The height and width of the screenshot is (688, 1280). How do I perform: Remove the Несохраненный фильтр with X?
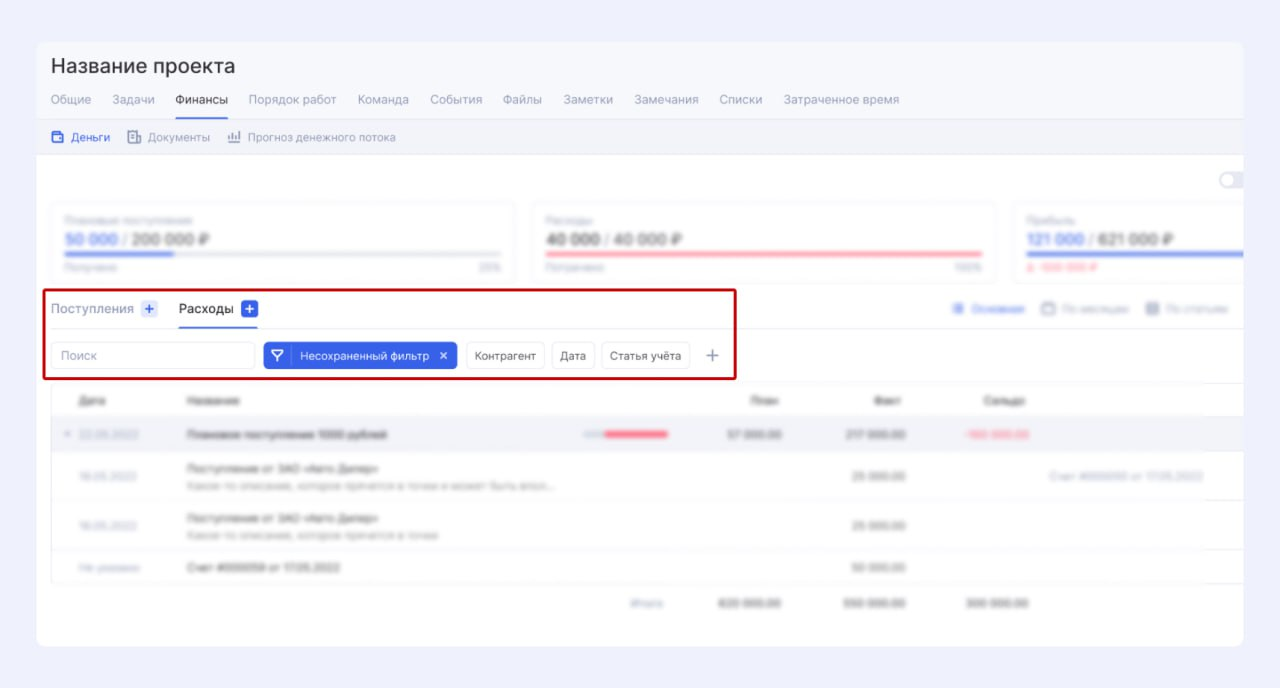click(x=443, y=356)
